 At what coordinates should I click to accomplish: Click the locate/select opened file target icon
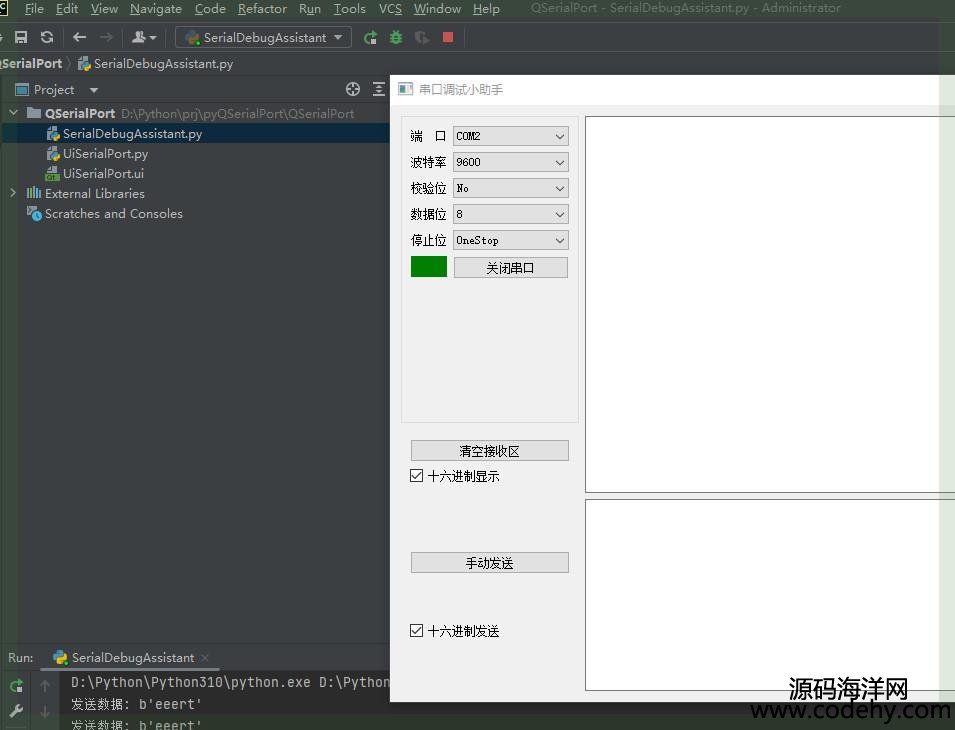point(352,89)
